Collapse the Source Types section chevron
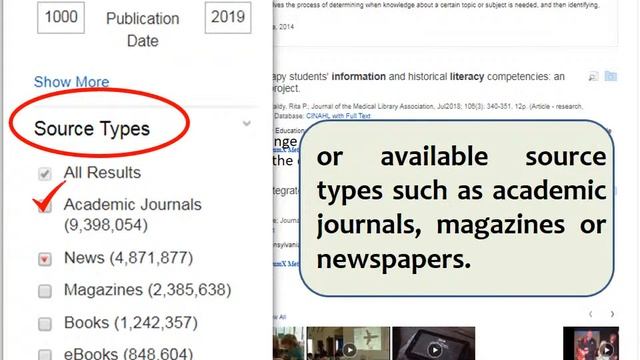640x360 pixels. [247, 123]
